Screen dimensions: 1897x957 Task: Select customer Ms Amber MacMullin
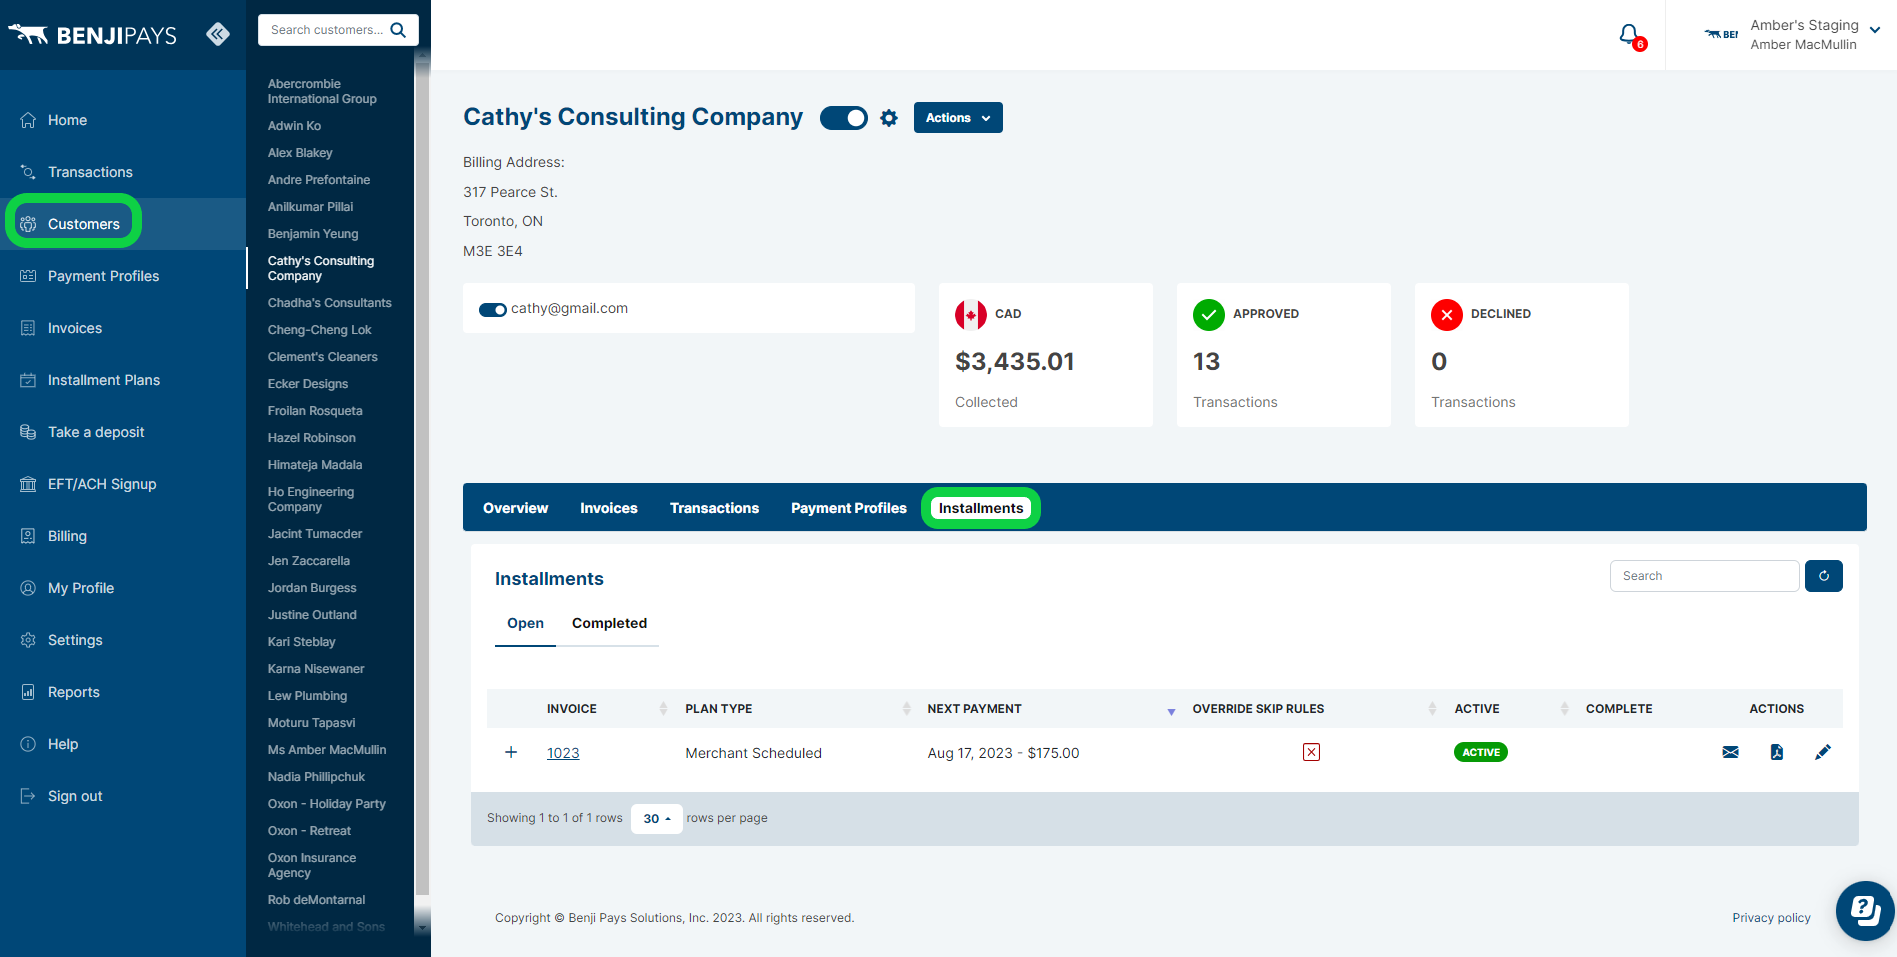327,750
